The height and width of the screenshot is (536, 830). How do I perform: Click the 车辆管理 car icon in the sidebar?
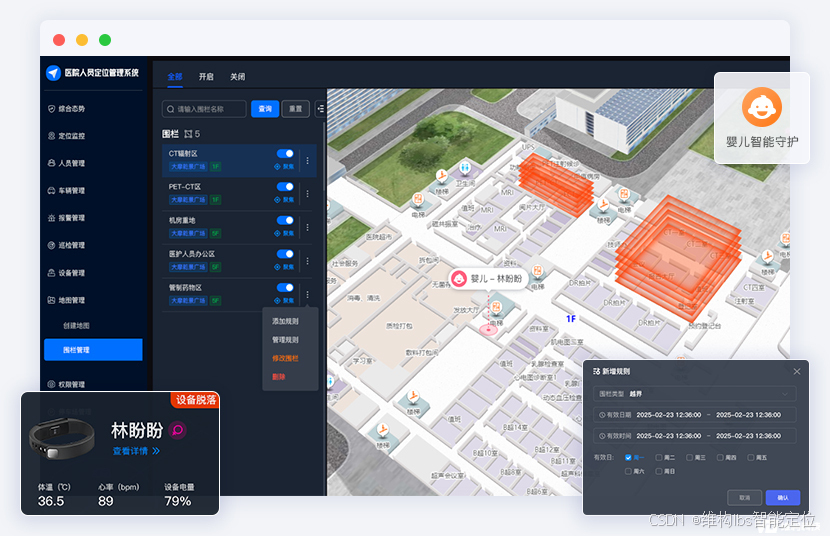(51, 190)
